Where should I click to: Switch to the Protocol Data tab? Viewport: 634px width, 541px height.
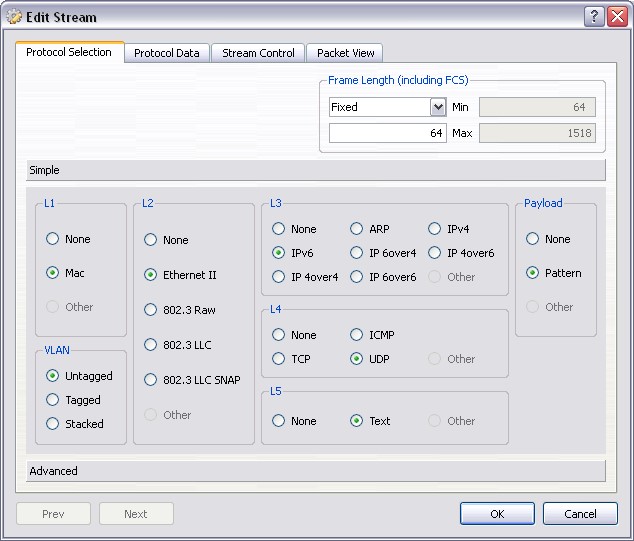pyautogui.click(x=166, y=53)
